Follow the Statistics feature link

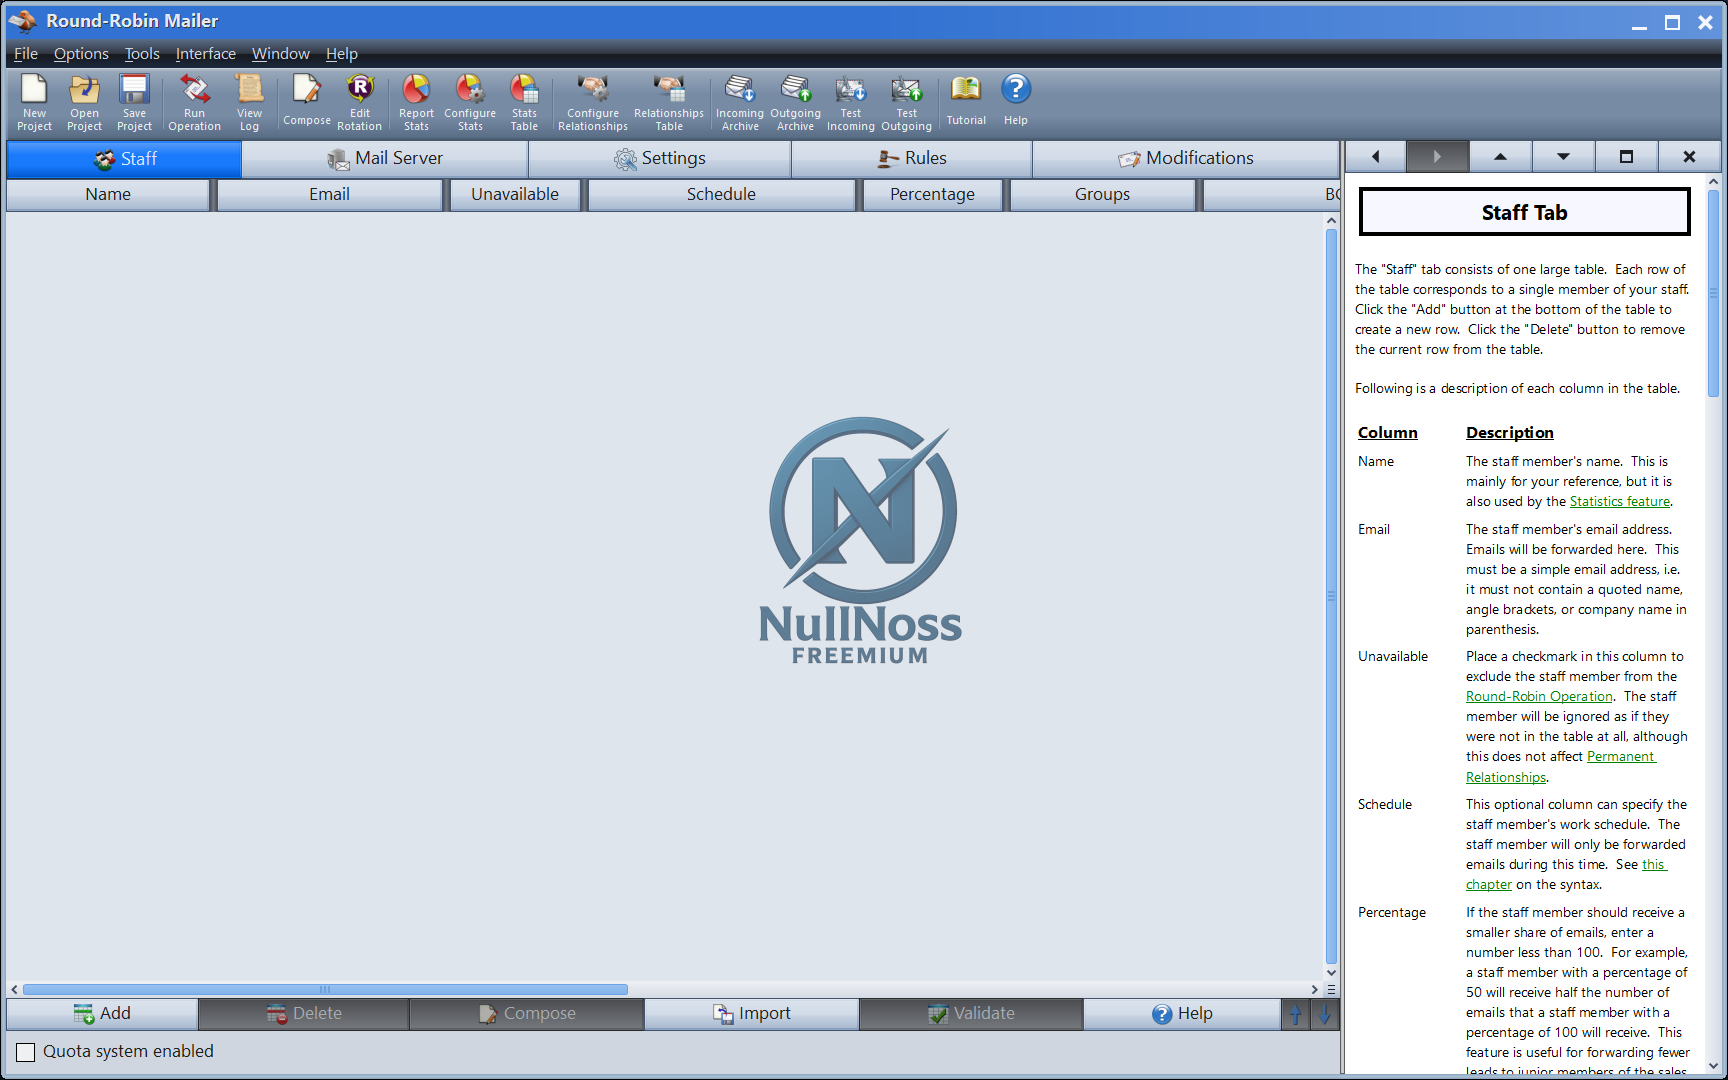1619,502
